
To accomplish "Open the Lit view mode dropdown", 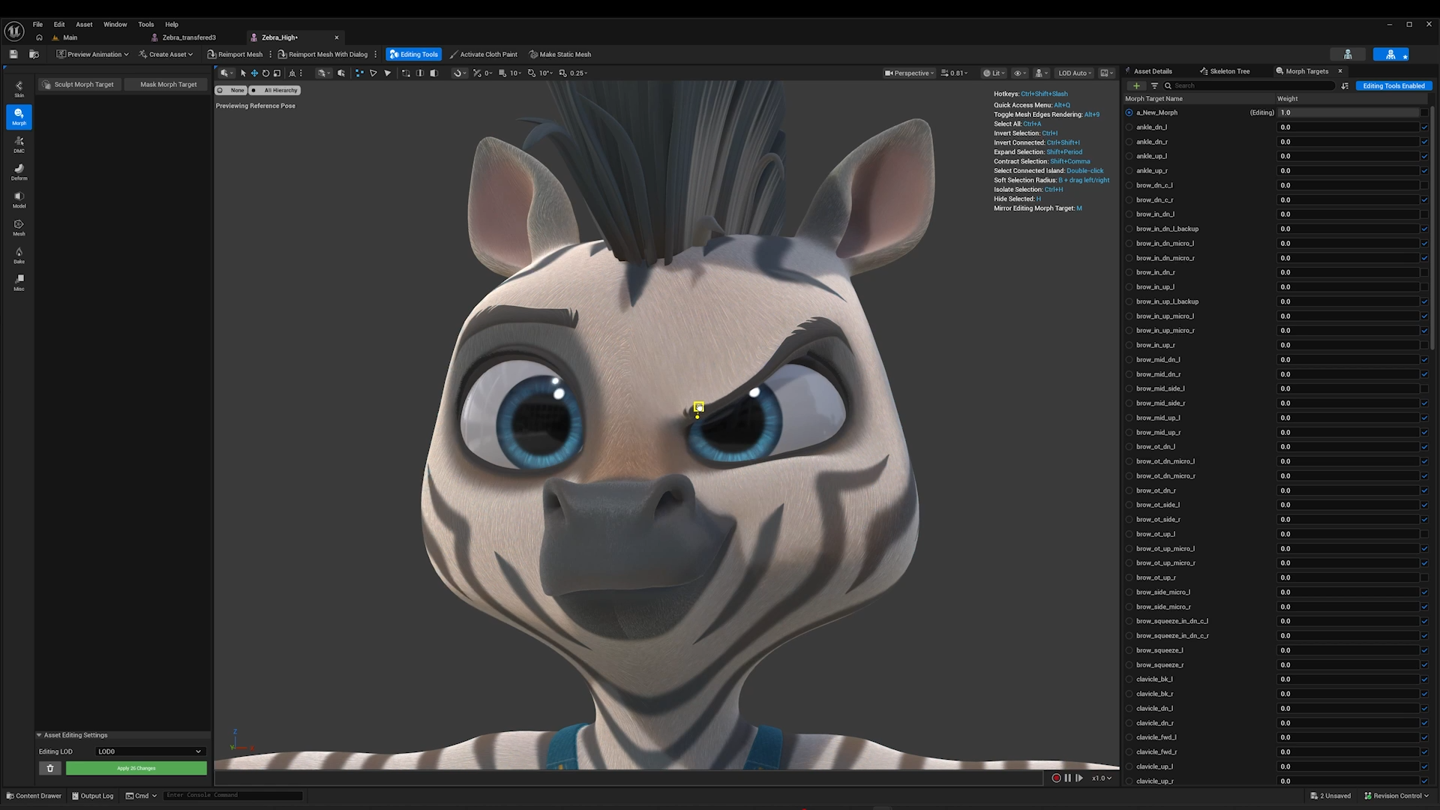I will [993, 73].
